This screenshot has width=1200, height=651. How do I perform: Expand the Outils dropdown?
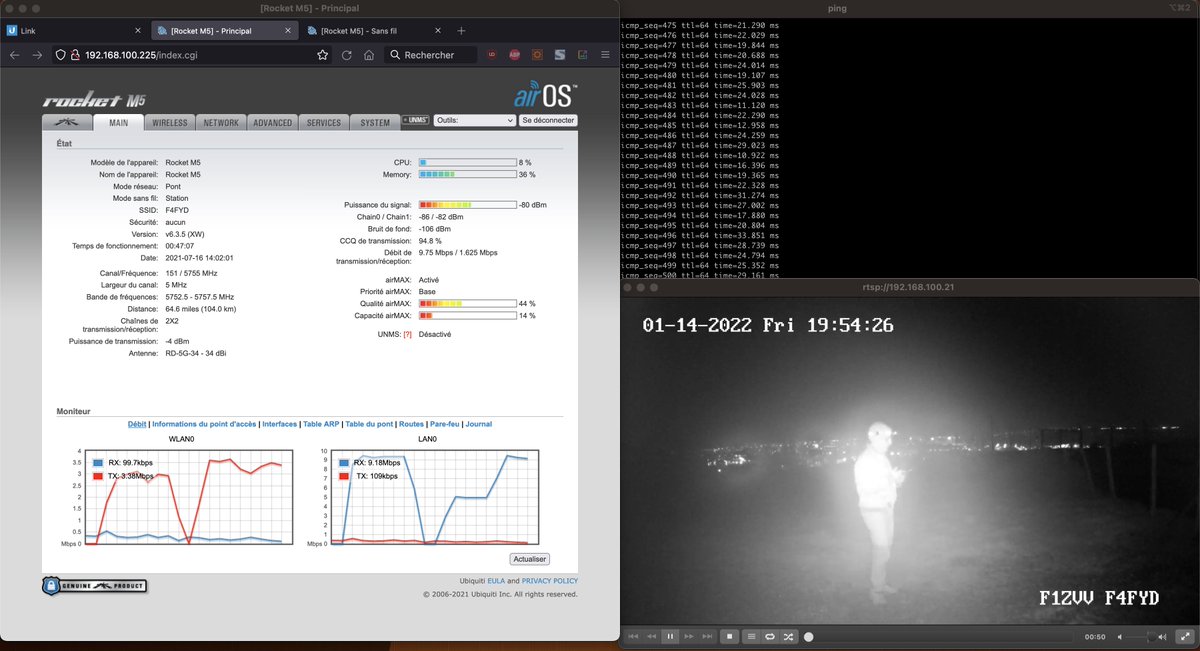click(475, 120)
